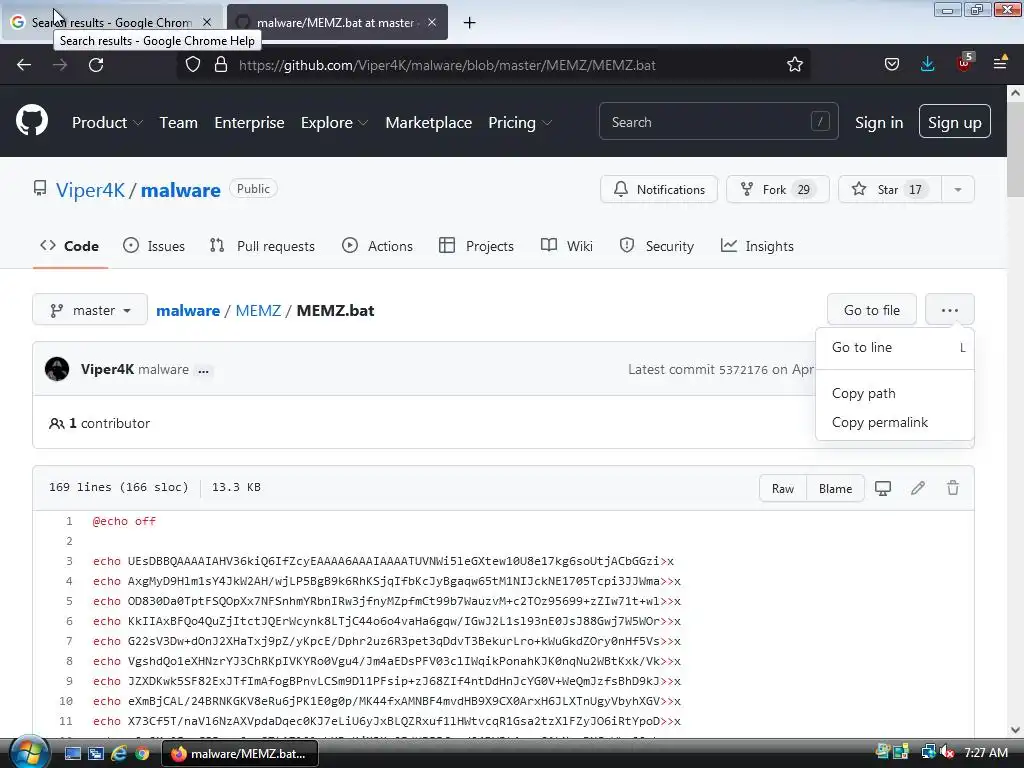This screenshot has width=1024, height=768.
Task: Open malware root in the breadcrumb
Action: pos(188,310)
